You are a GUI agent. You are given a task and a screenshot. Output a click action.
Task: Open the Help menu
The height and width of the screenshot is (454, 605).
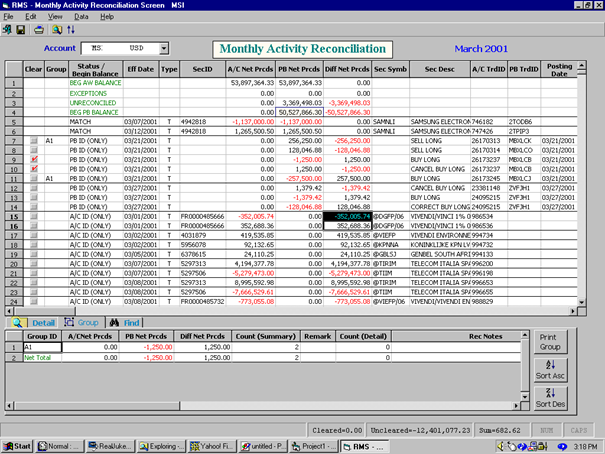pyautogui.click(x=107, y=17)
